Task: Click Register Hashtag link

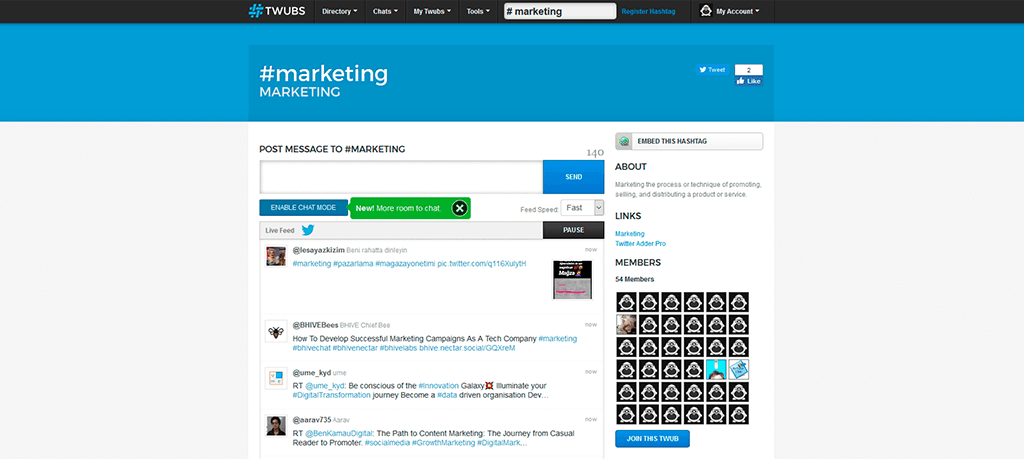Action: [x=648, y=12]
